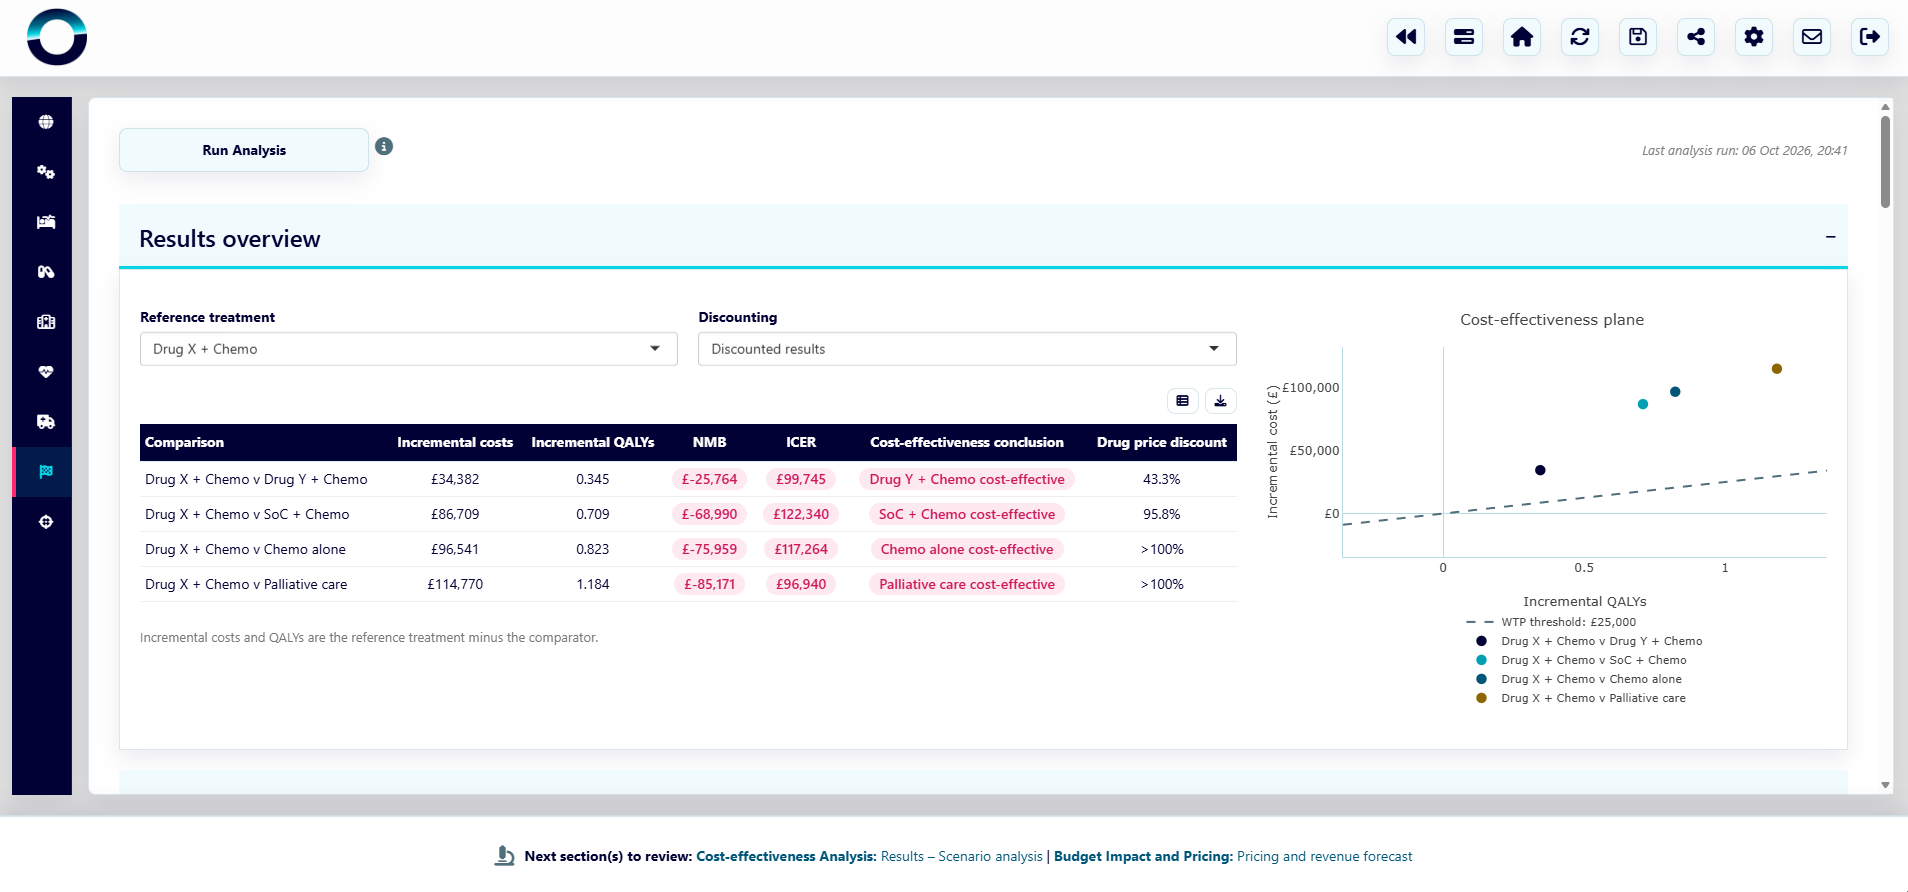Click the page vertical scrollbar thumb
The width and height of the screenshot is (1908, 892).
(1885, 162)
